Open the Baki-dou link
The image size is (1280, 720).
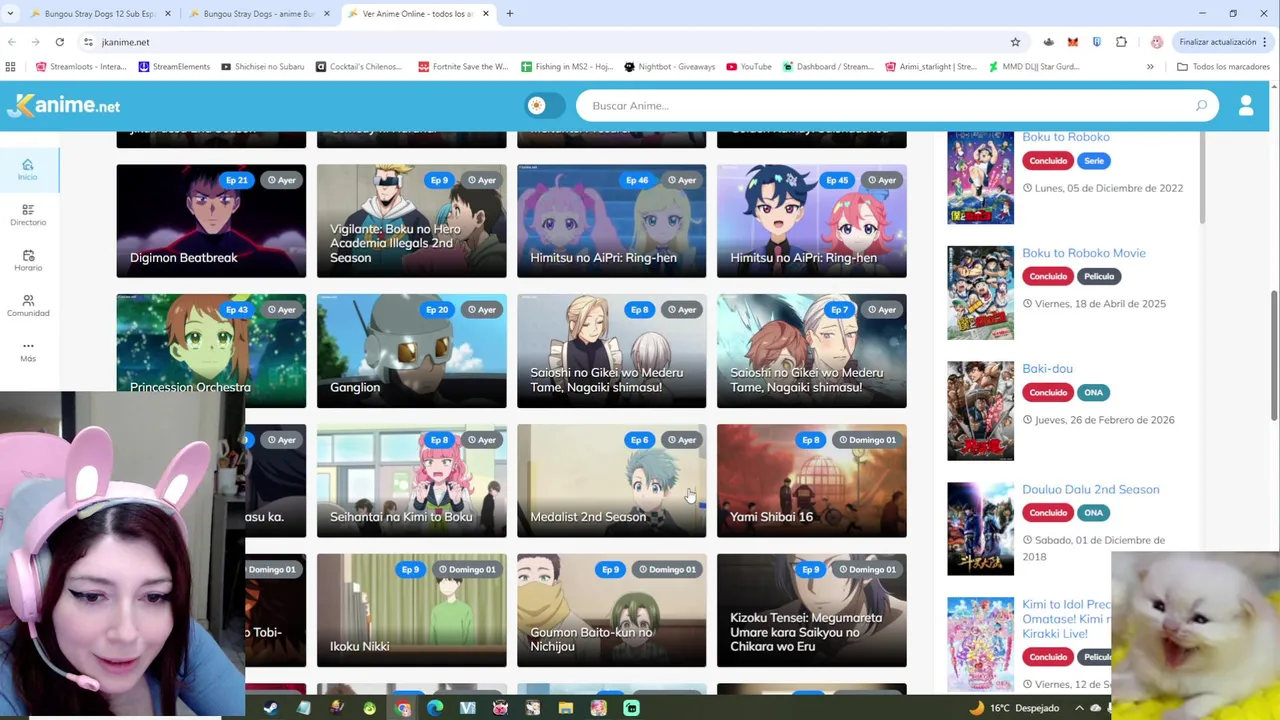1047,369
